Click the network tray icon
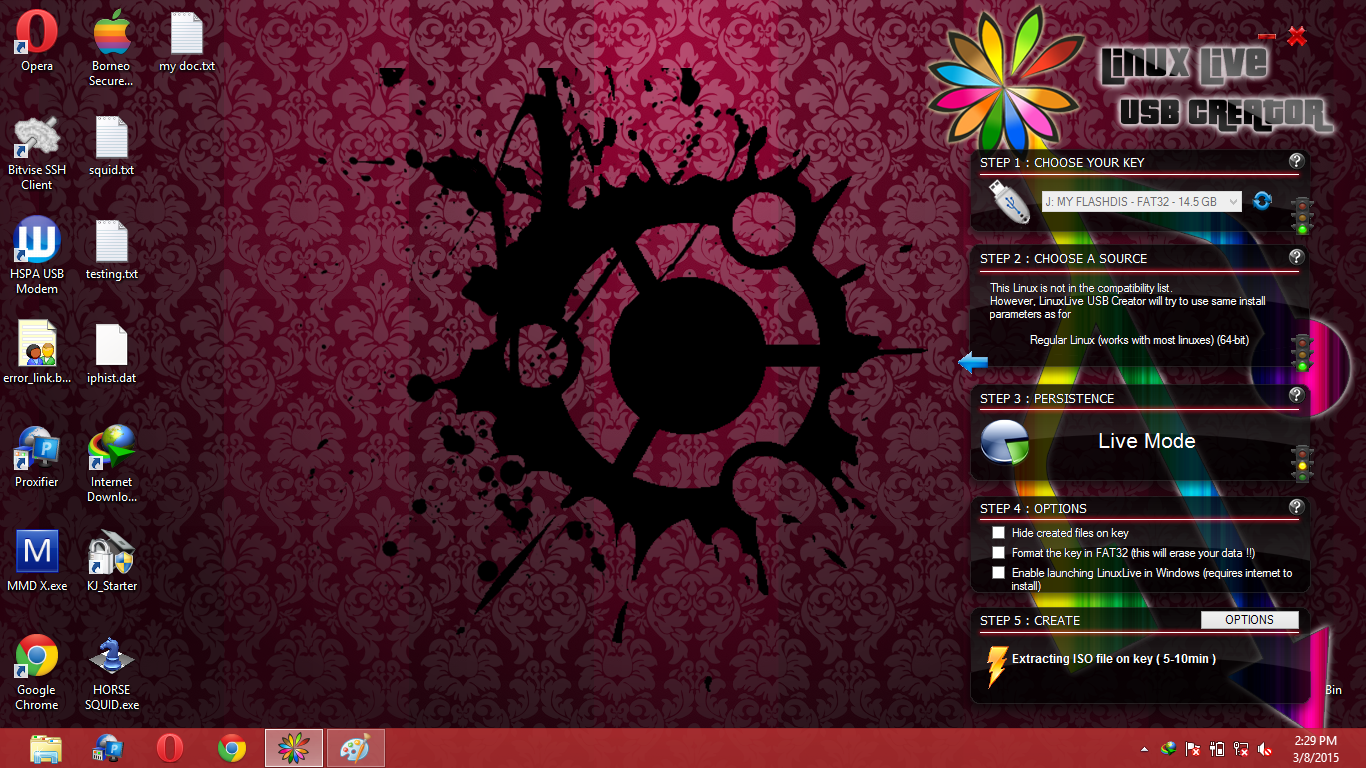Viewport: 1366px width, 768px height. click(x=1241, y=748)
